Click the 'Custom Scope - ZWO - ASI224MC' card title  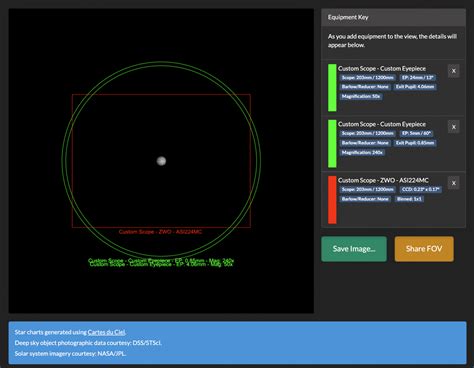(x=383, y=180)
